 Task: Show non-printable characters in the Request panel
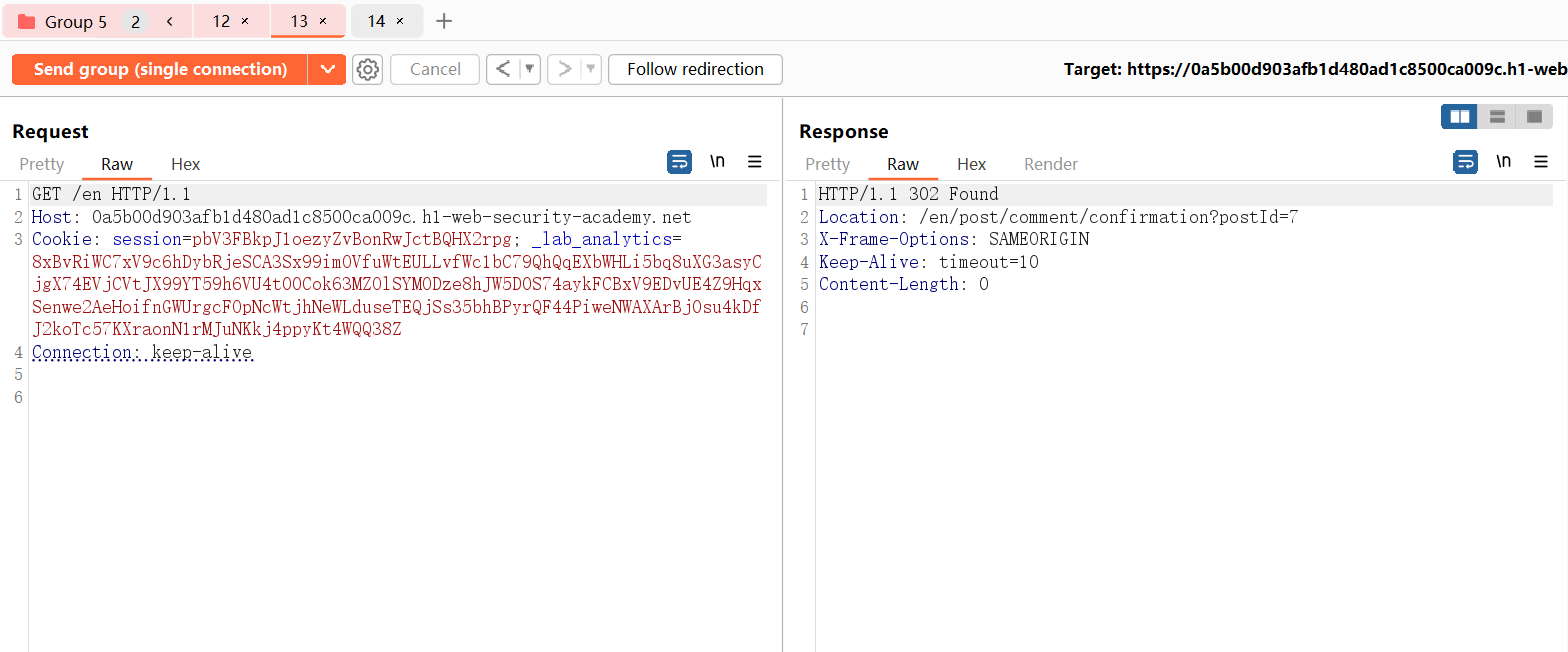click(717, 162)
